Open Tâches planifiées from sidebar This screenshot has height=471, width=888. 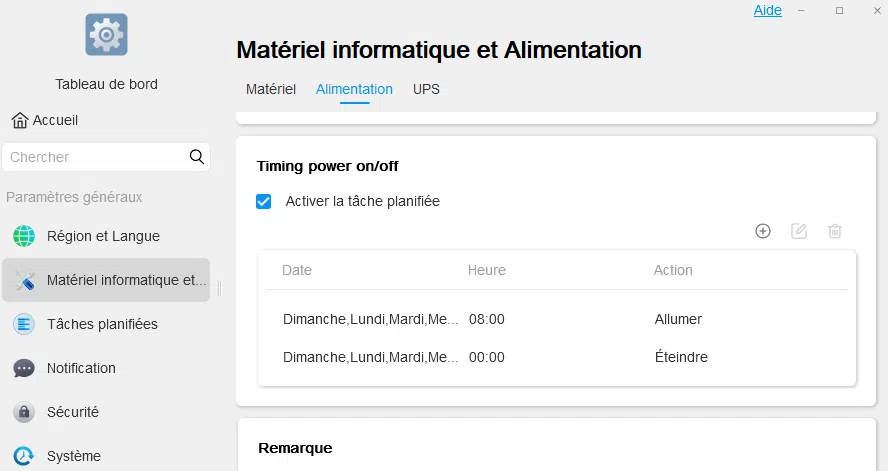pos(102,324)
